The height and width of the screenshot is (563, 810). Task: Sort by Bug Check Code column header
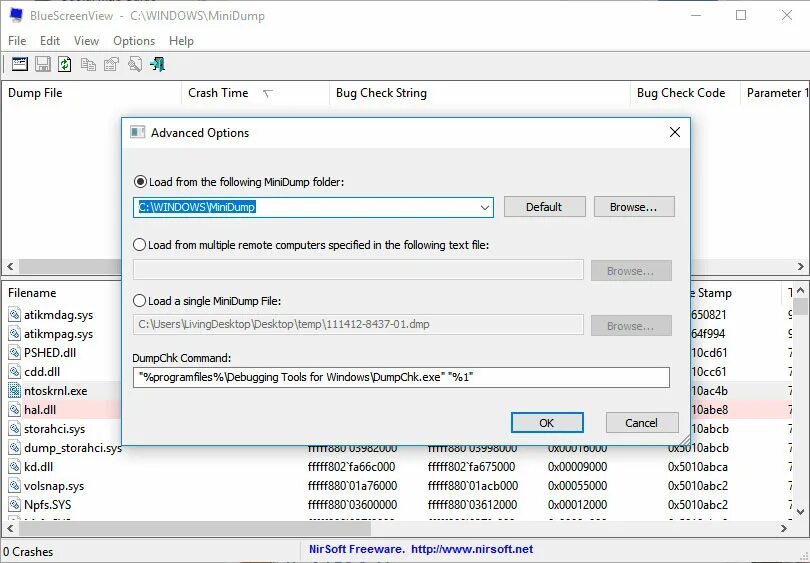(x=685, y=93)
